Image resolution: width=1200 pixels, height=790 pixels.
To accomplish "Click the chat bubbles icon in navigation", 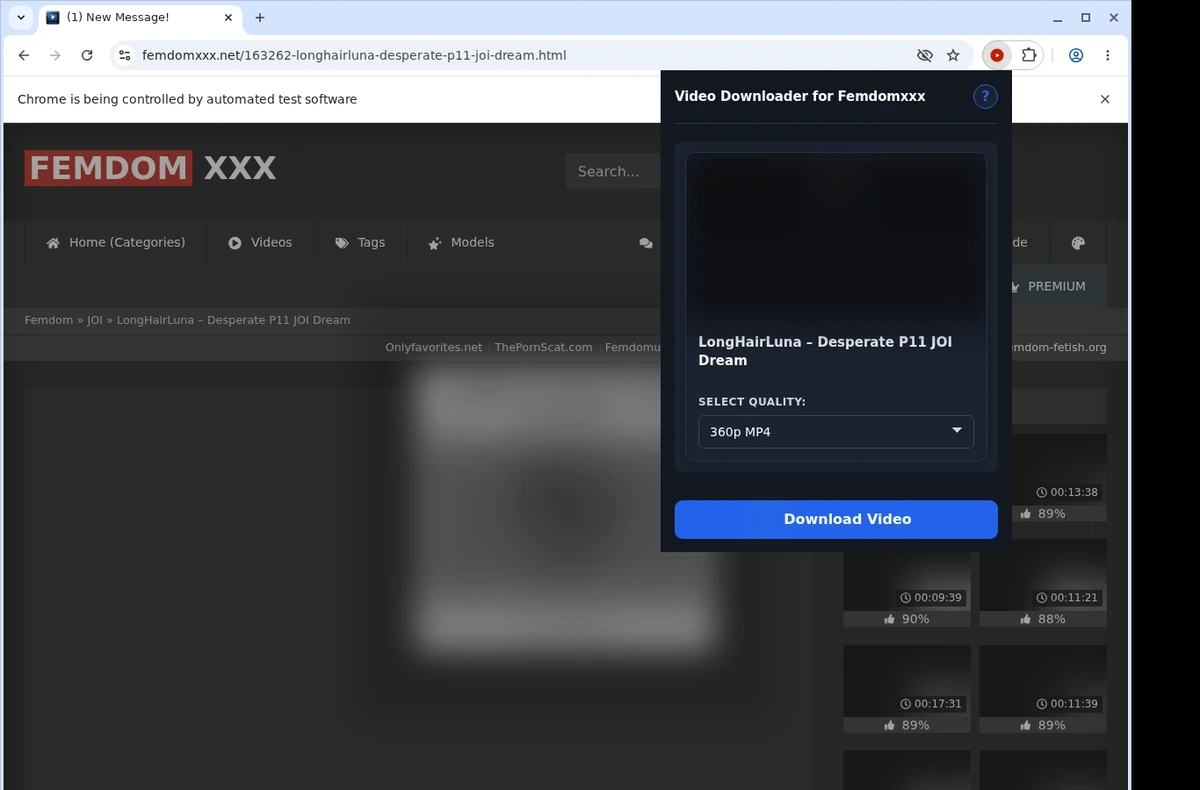I will pyautogui.click(x=646, y=243).
